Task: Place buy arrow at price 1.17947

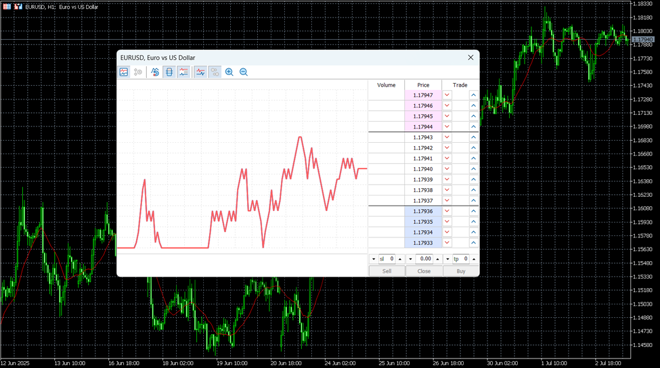Action: [474, 95]
